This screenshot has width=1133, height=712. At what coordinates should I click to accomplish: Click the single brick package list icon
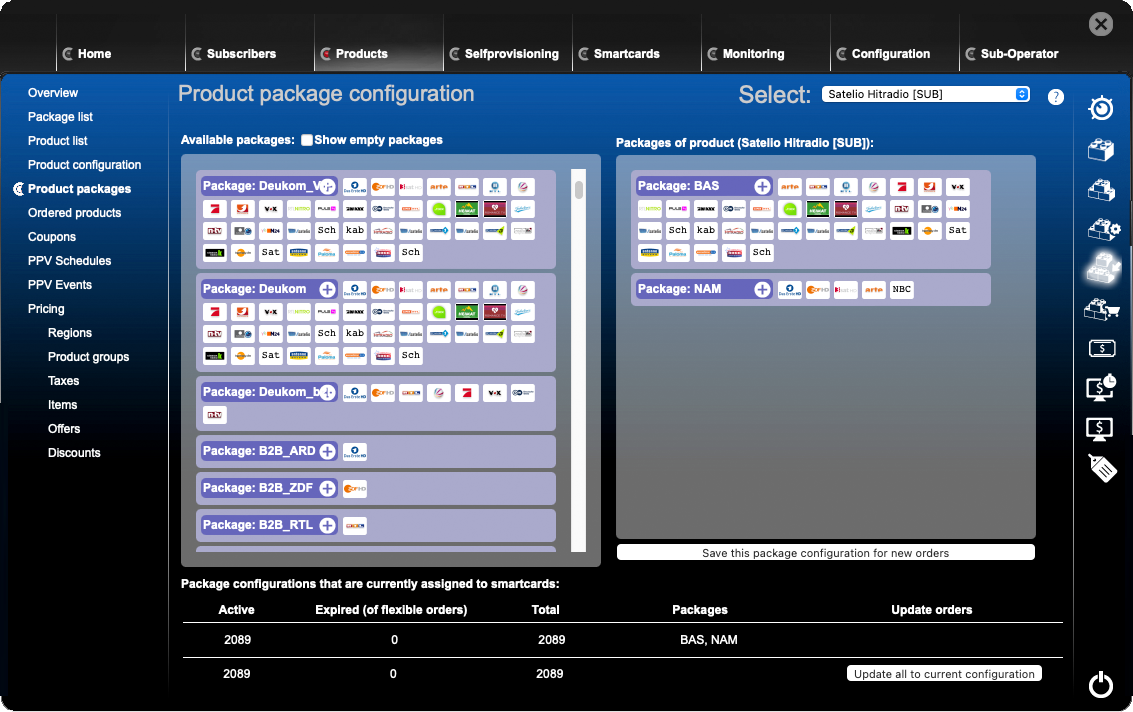pyautogui.click(x=1101, y=149)
